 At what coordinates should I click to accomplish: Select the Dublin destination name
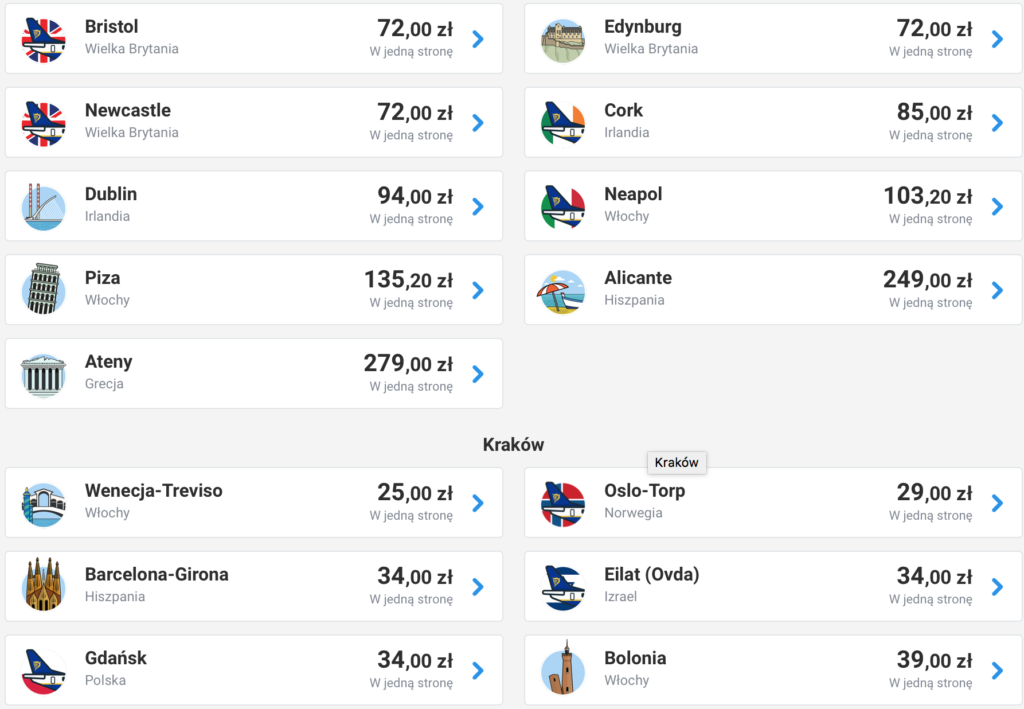tap(111, 194)
